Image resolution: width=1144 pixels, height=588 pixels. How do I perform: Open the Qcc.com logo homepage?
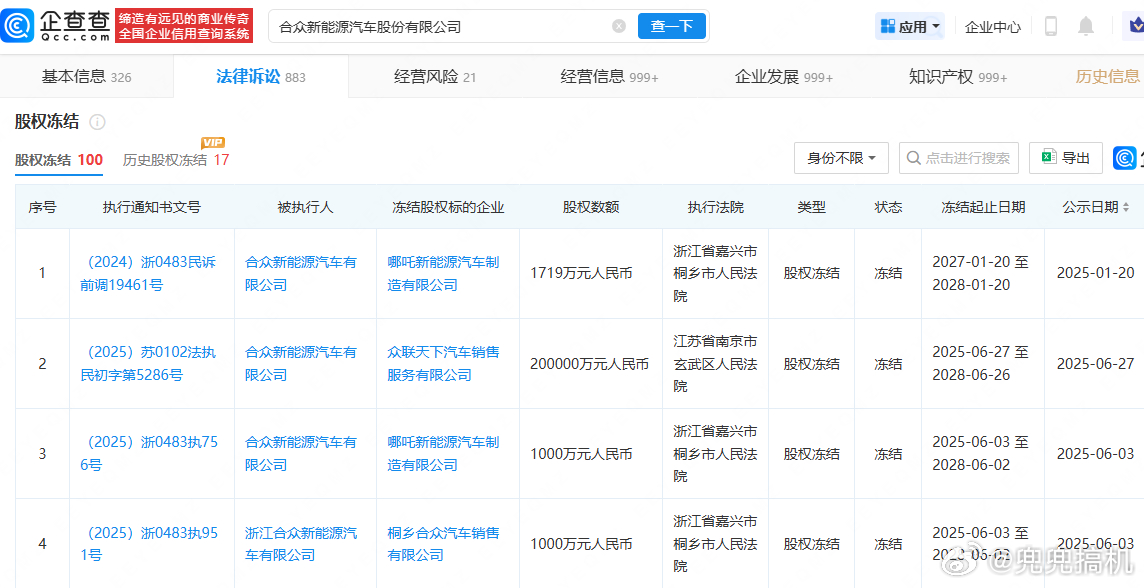[55, 26]
